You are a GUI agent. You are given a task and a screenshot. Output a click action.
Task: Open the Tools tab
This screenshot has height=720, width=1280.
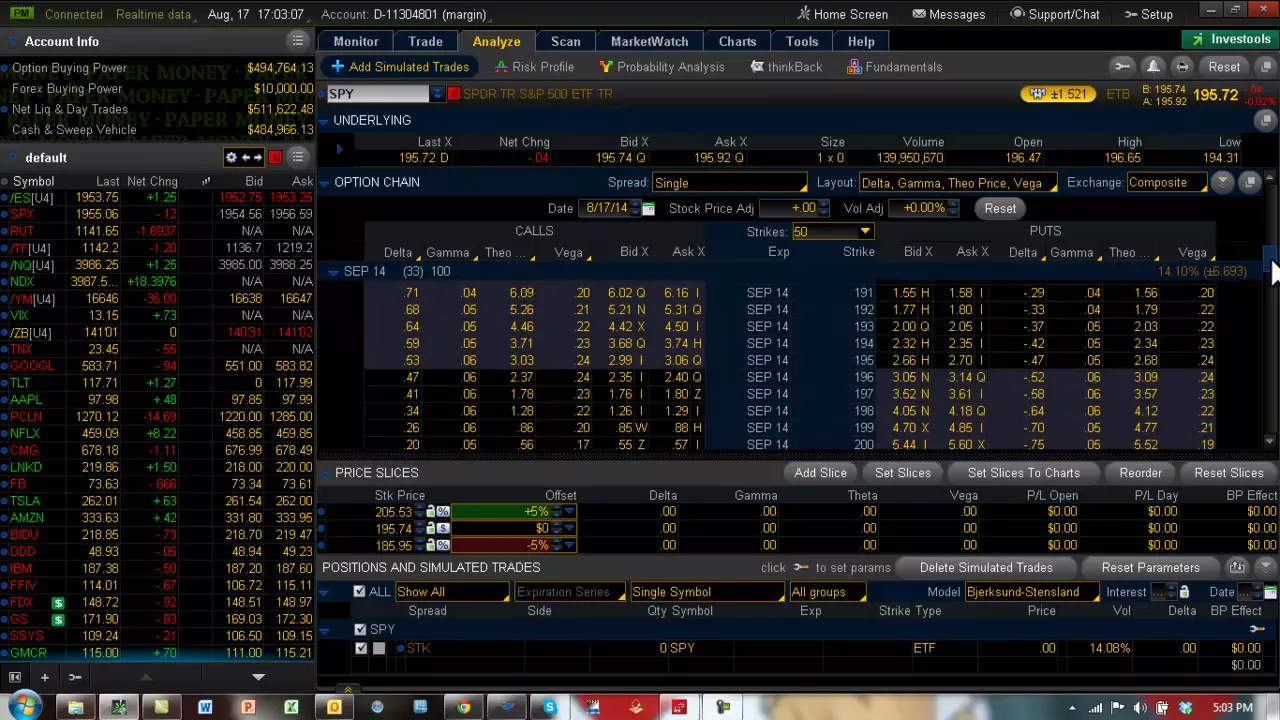click(802, 42)
